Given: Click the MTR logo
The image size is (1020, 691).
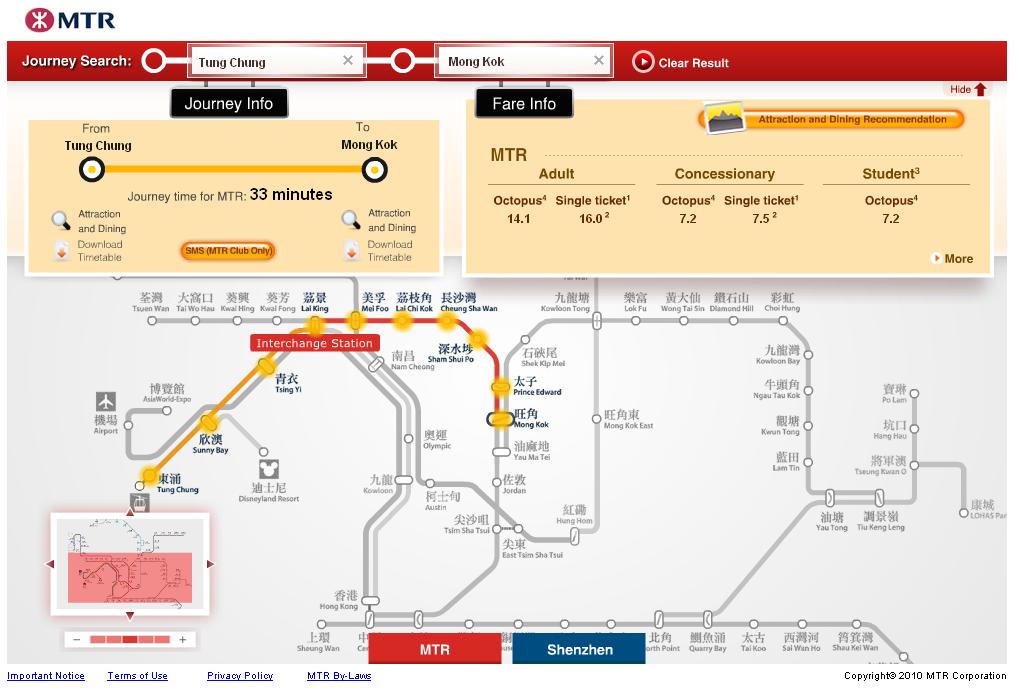Looking at the screenshot, I should (70, 20).
